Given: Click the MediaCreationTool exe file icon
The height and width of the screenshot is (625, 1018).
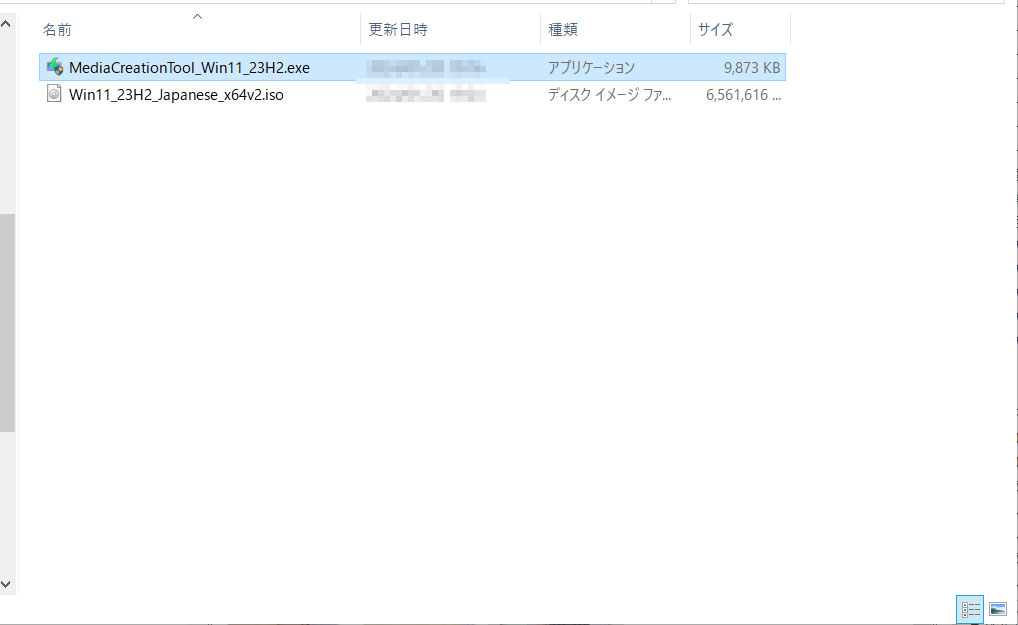Looking at the screenshot, I should (55, 68).
